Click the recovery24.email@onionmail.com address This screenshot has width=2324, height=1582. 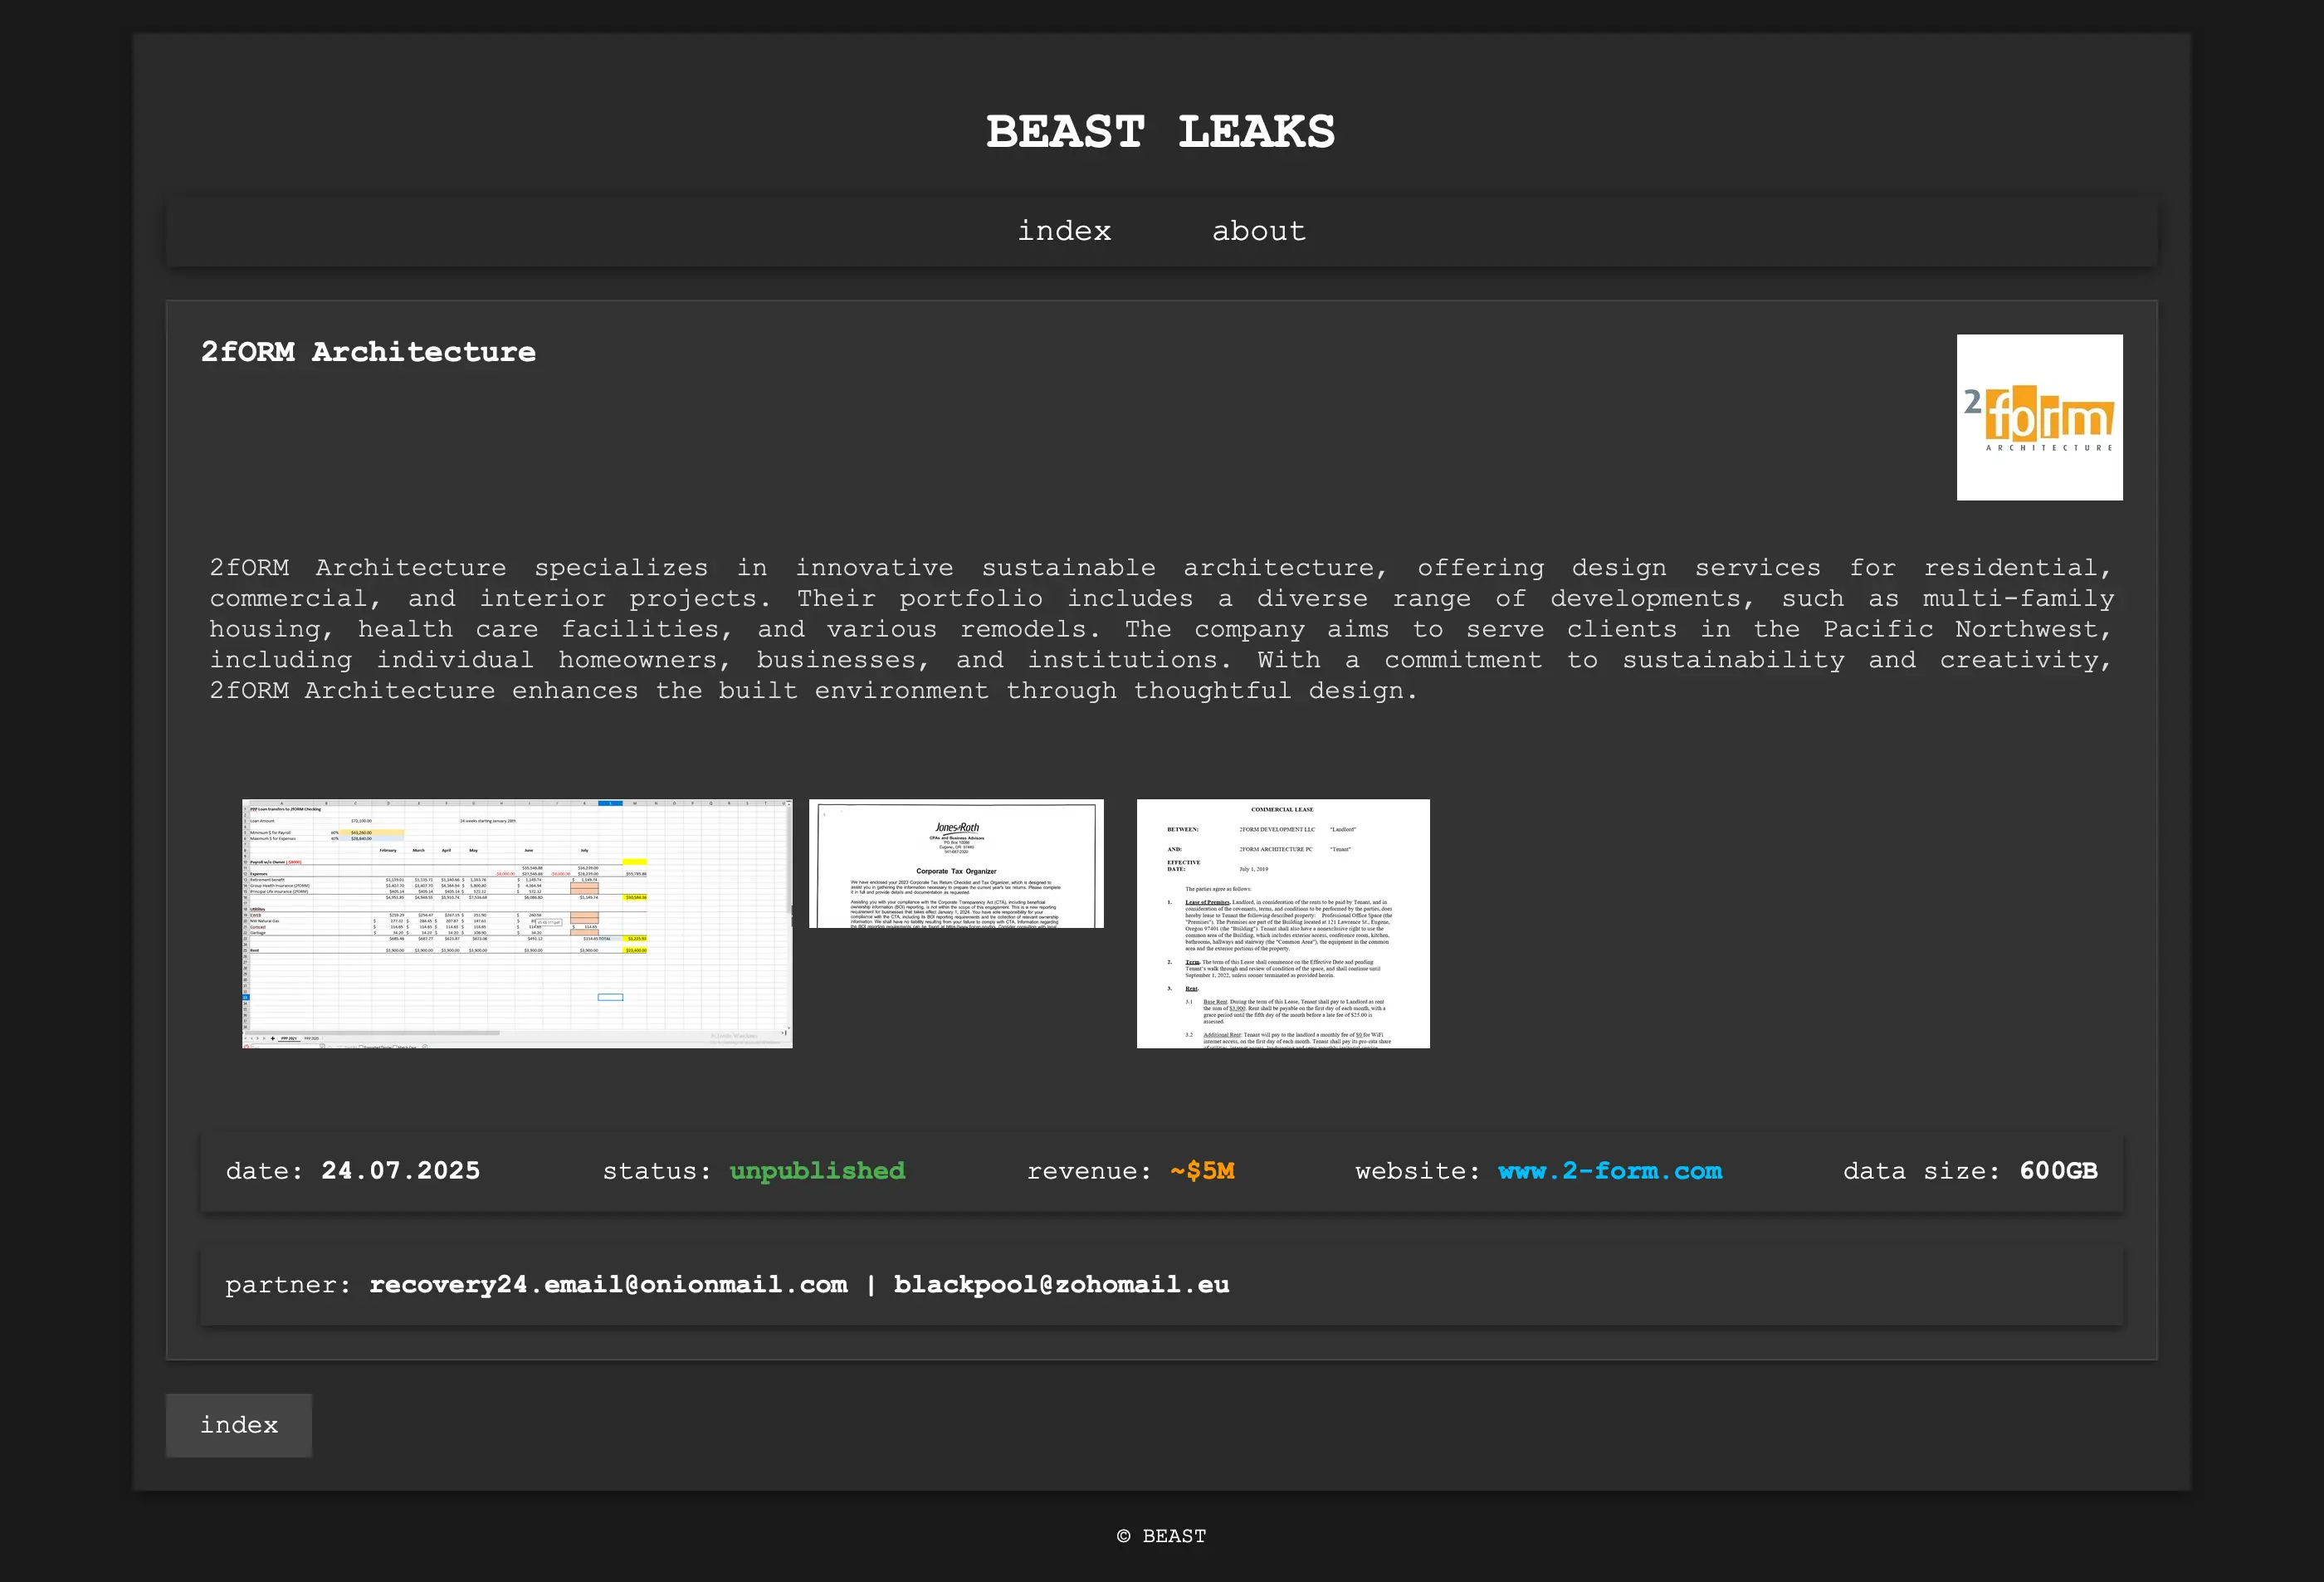[608, 1285]
